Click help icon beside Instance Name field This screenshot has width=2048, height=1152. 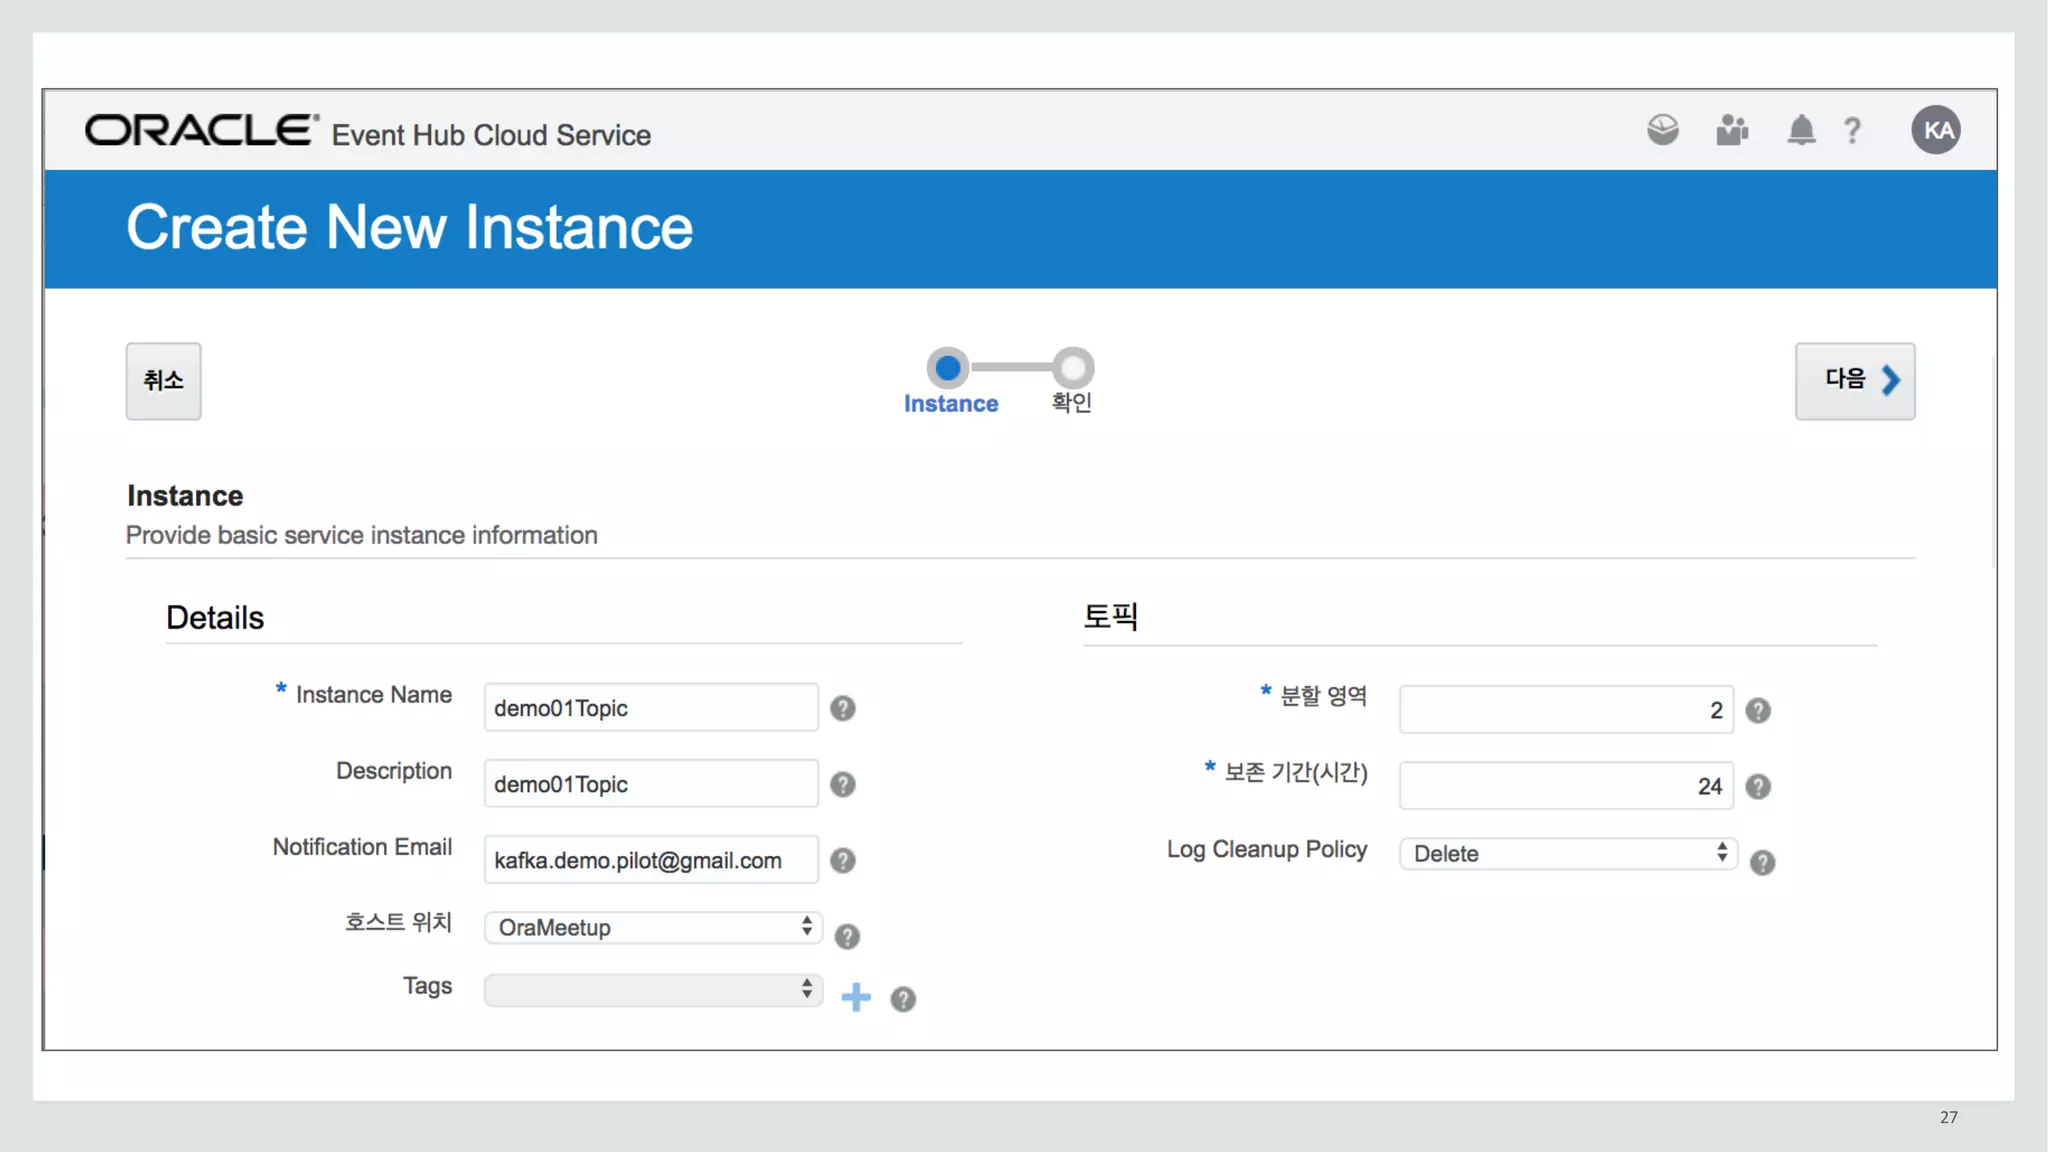[x=843, y=709]
